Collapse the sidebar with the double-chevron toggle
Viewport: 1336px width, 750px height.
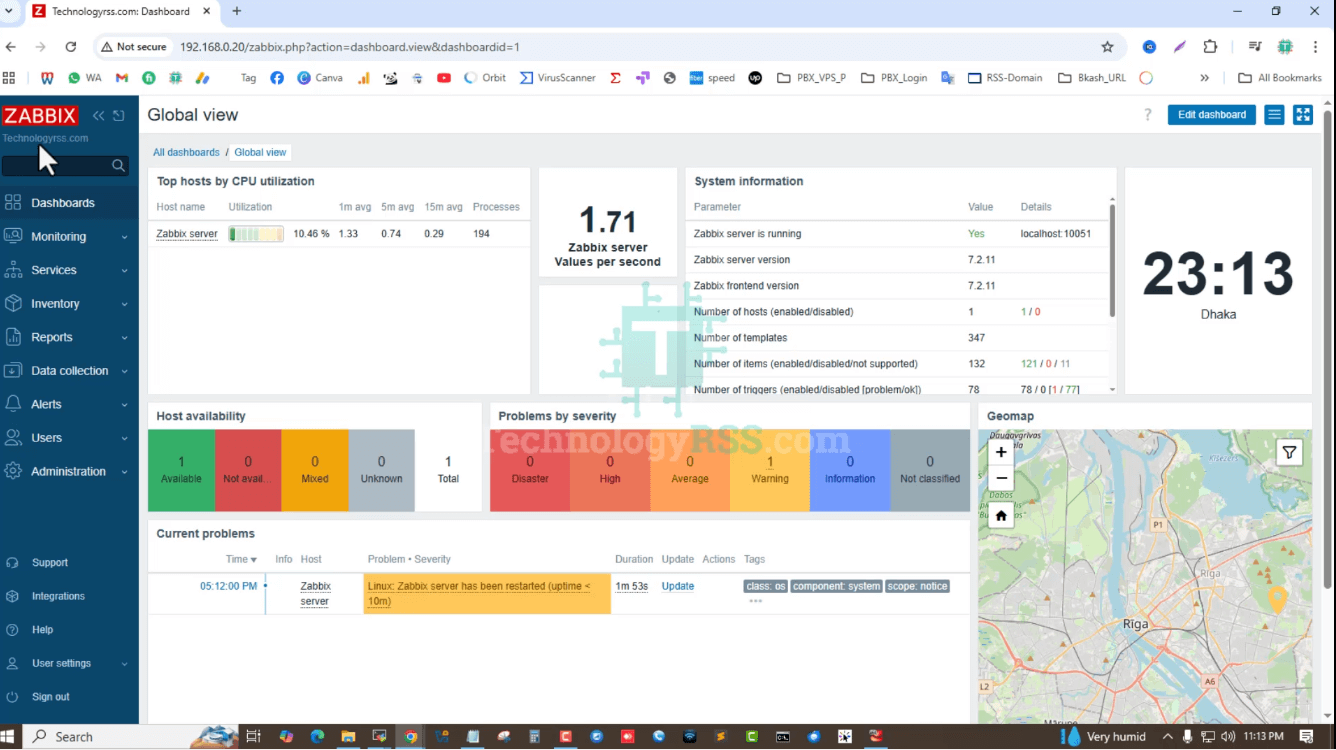(97, 115)
